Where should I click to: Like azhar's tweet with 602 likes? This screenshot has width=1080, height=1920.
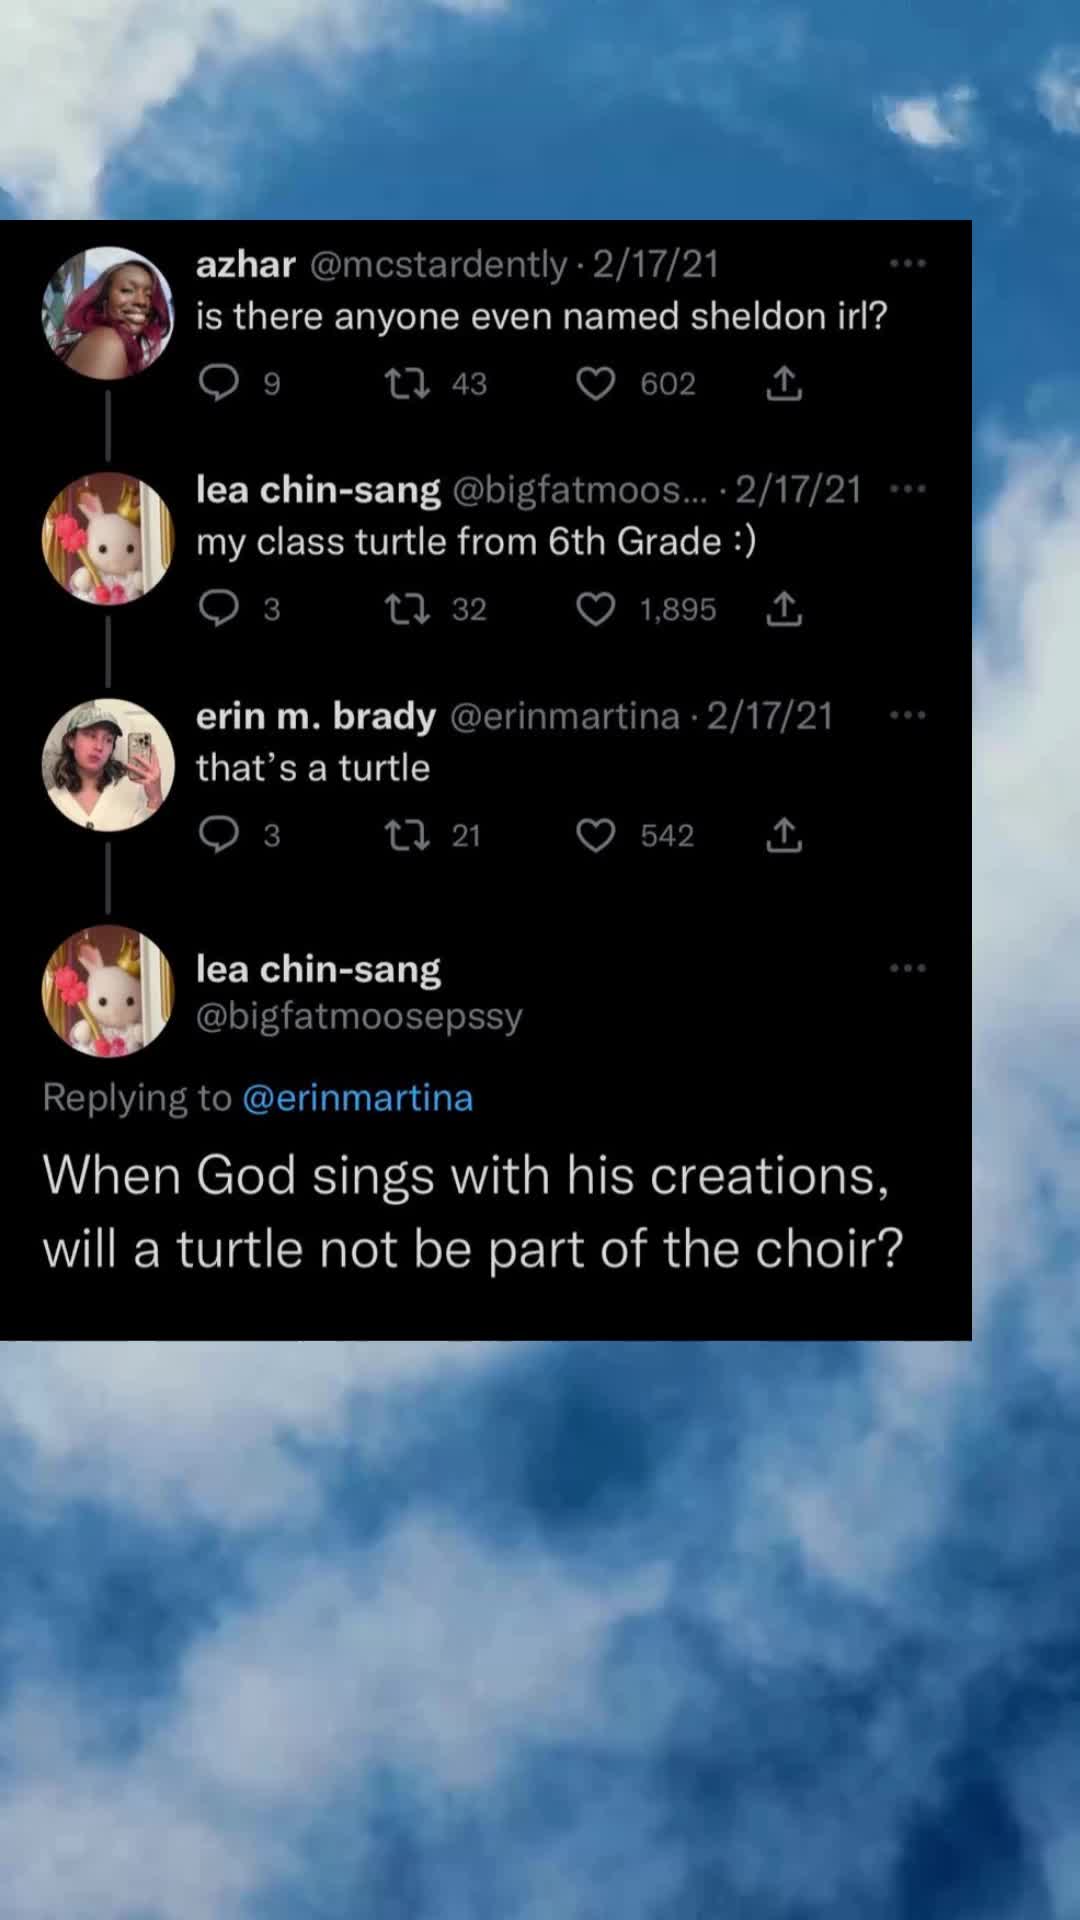(596, 383)
